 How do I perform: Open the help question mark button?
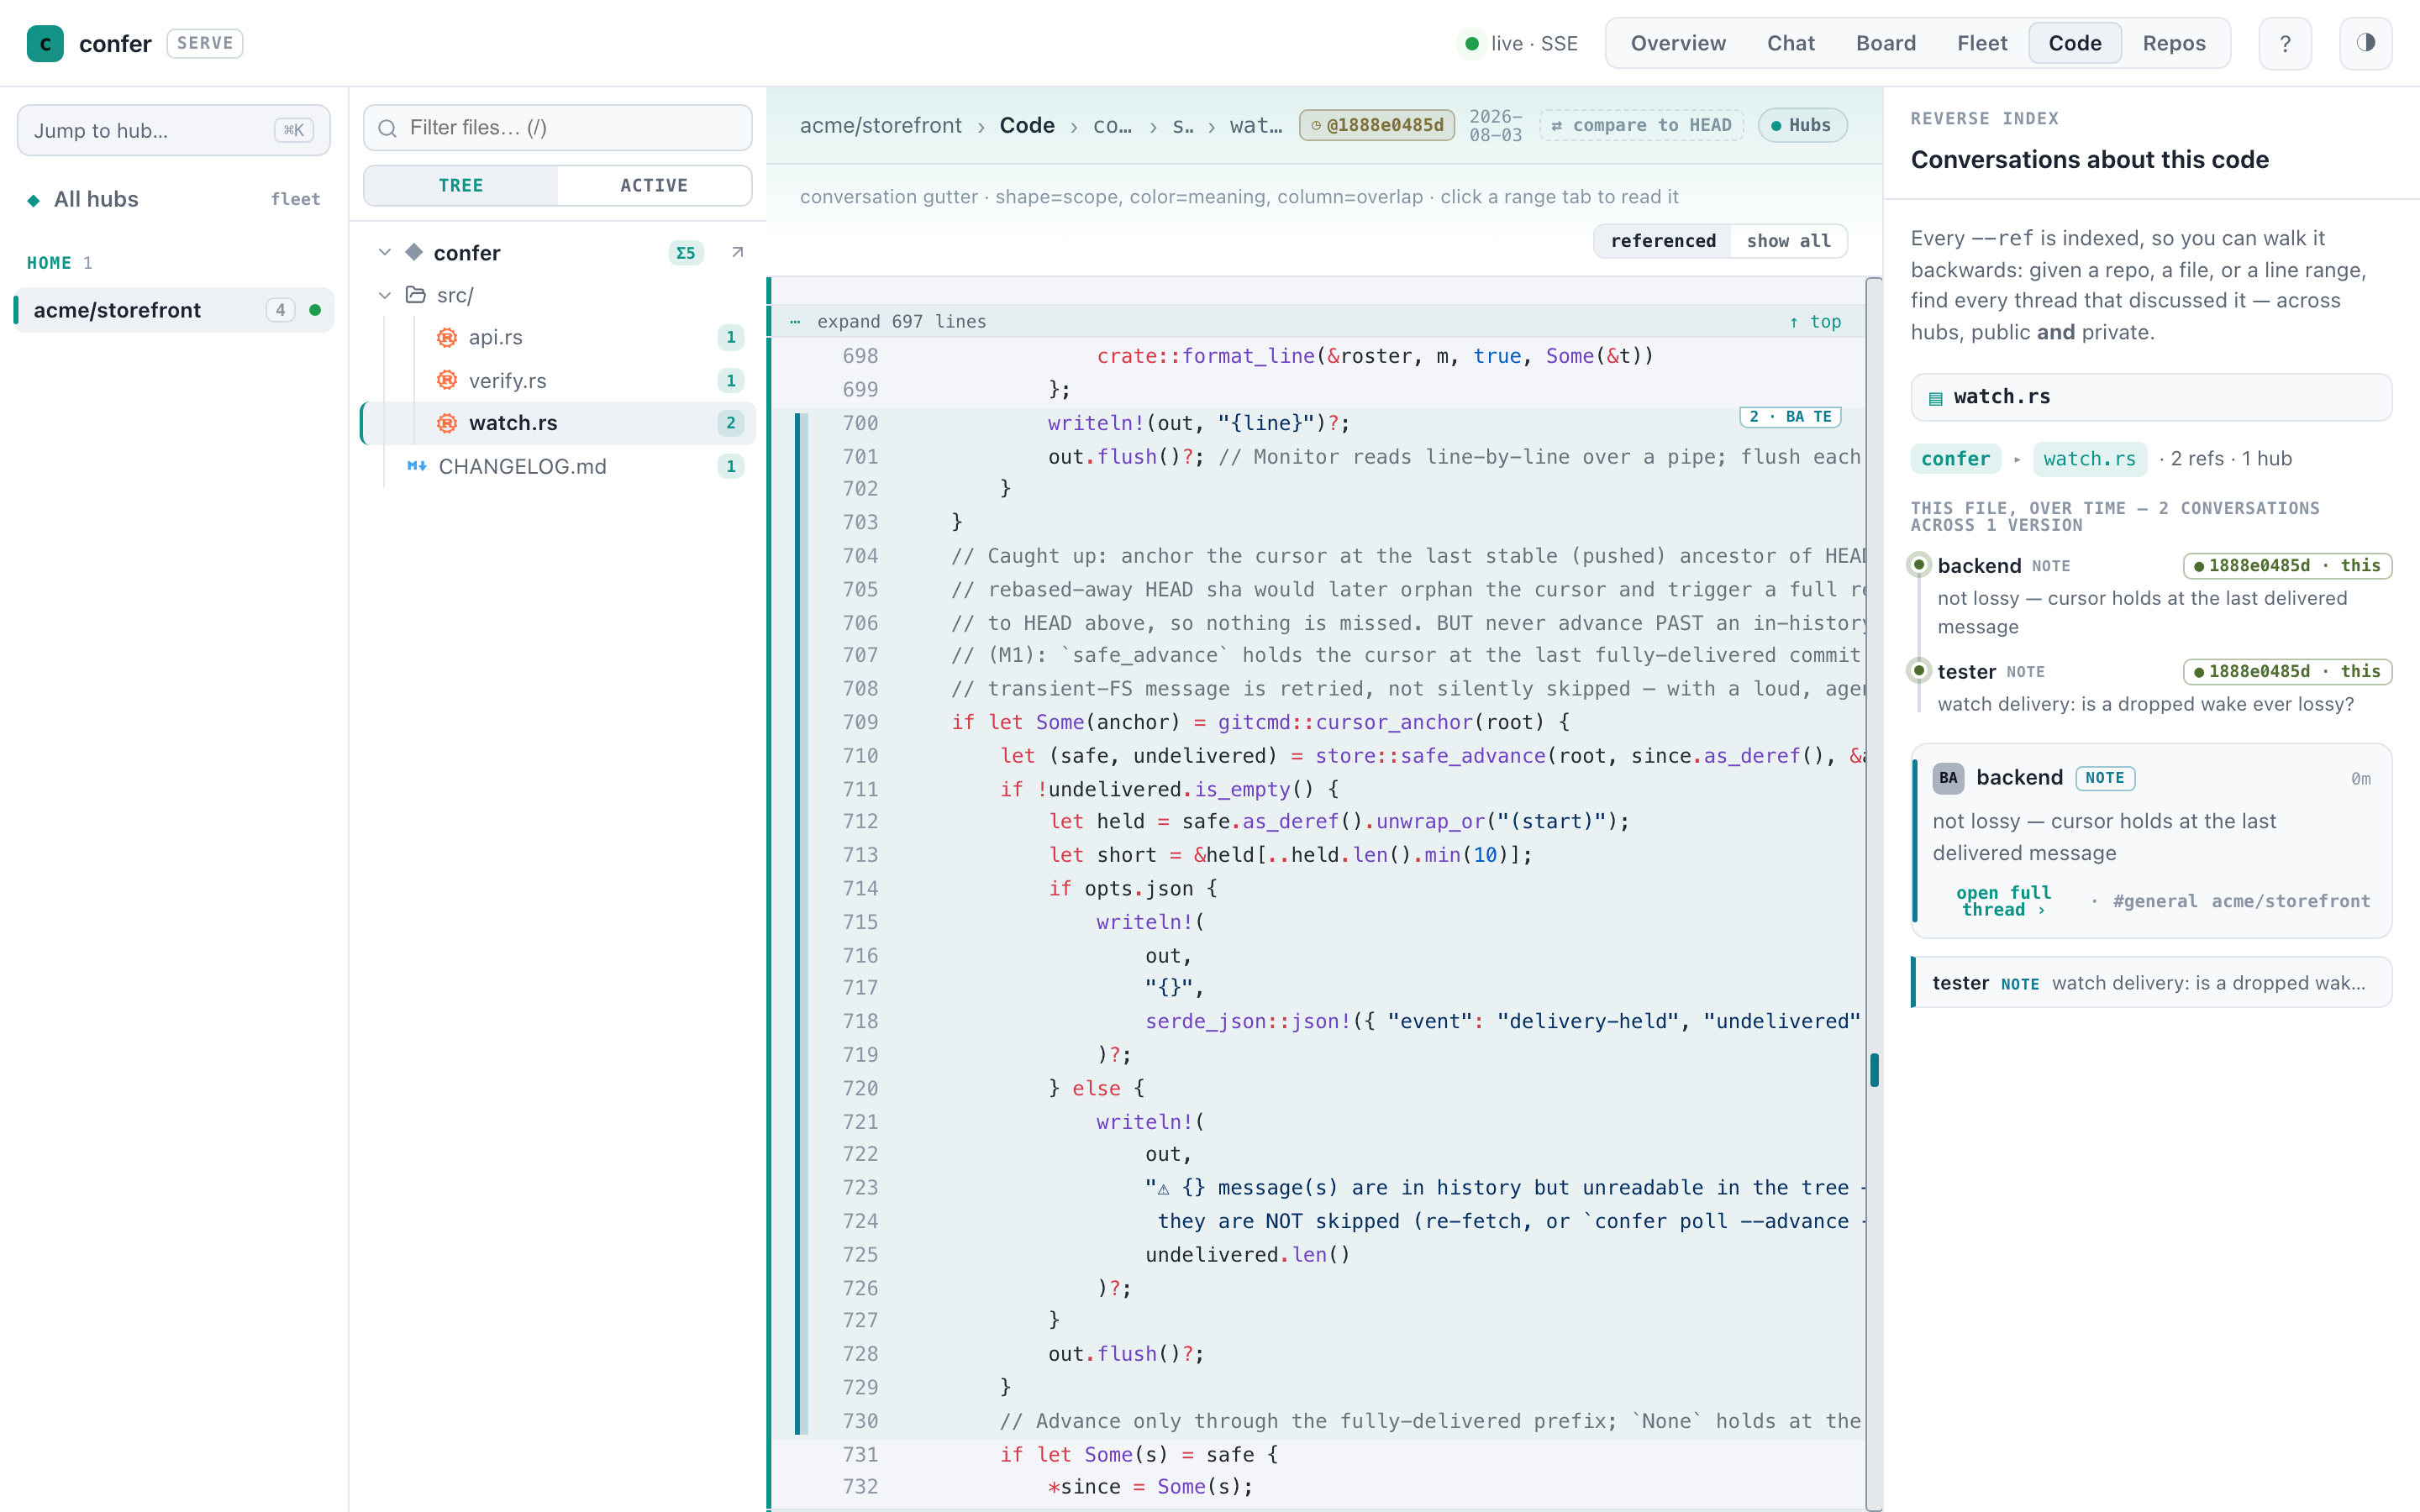coord(2285,43)
